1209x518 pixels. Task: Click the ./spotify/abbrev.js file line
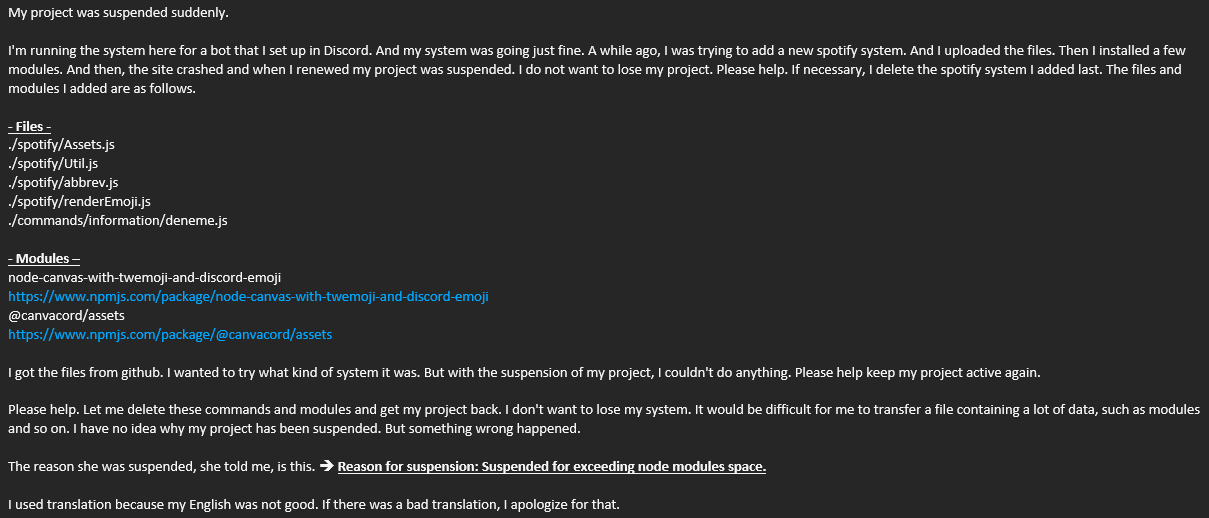[63, 182]
